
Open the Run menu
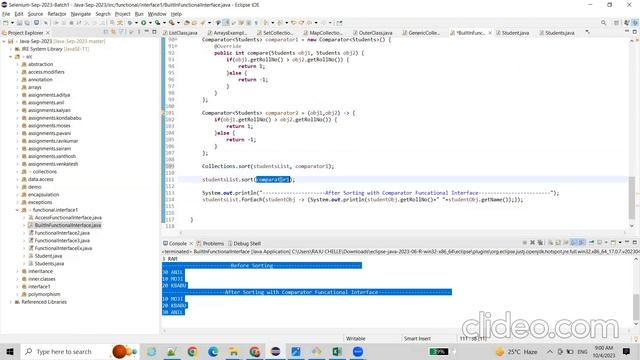coord(139,14)
